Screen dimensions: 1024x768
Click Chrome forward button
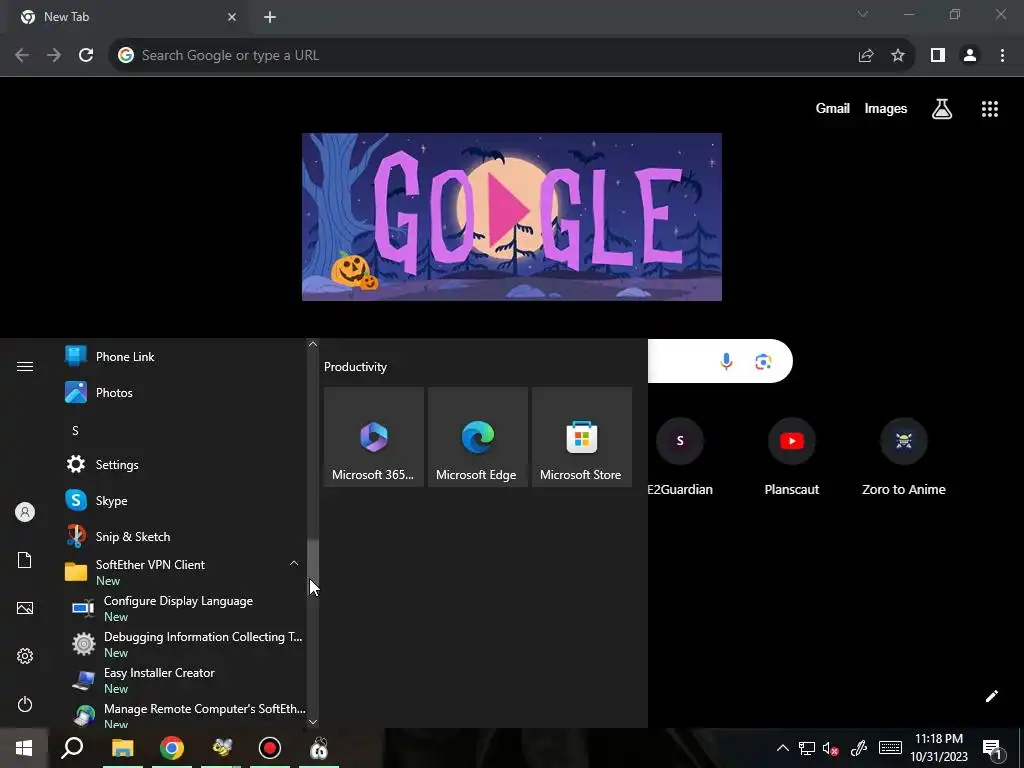[54, 56]
